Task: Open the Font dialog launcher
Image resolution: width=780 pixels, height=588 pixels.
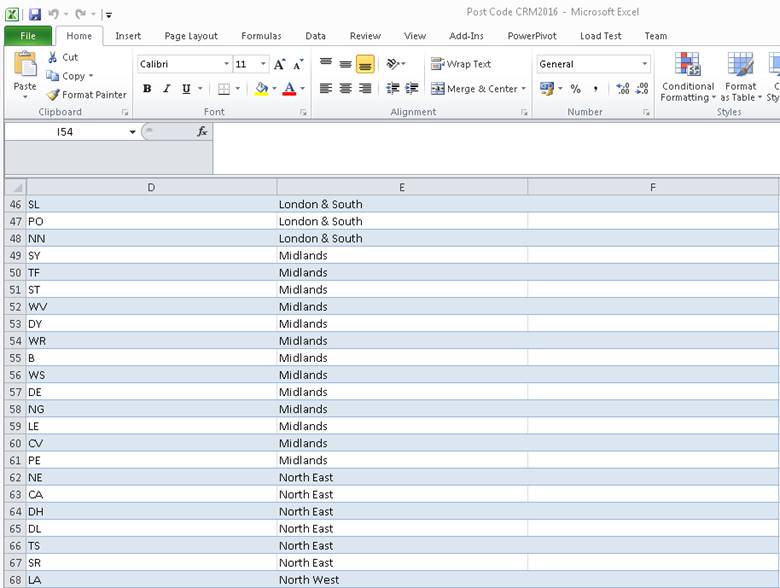Action: click(x=303, y=113)
